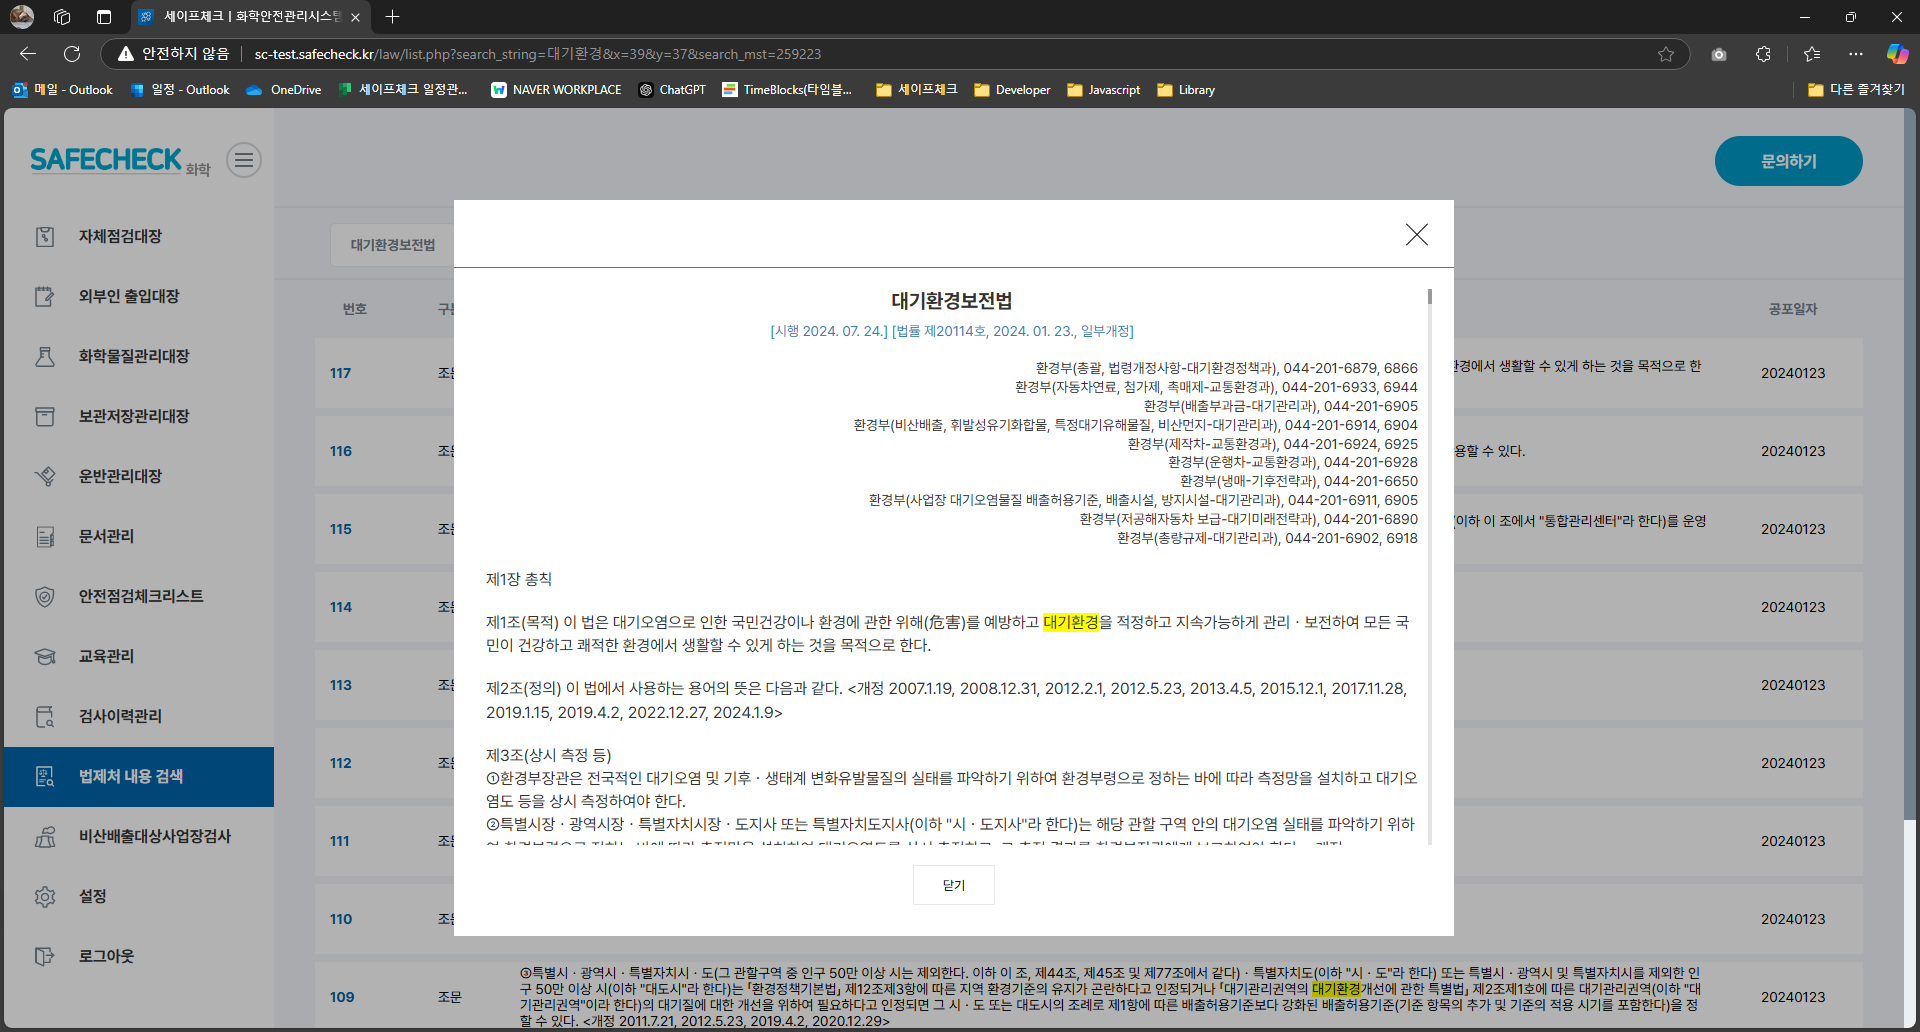The image size is (1920, 1032).
Task: Click the 시행 2024. 07. 24. law info line
Action: [x=952, y=331]
